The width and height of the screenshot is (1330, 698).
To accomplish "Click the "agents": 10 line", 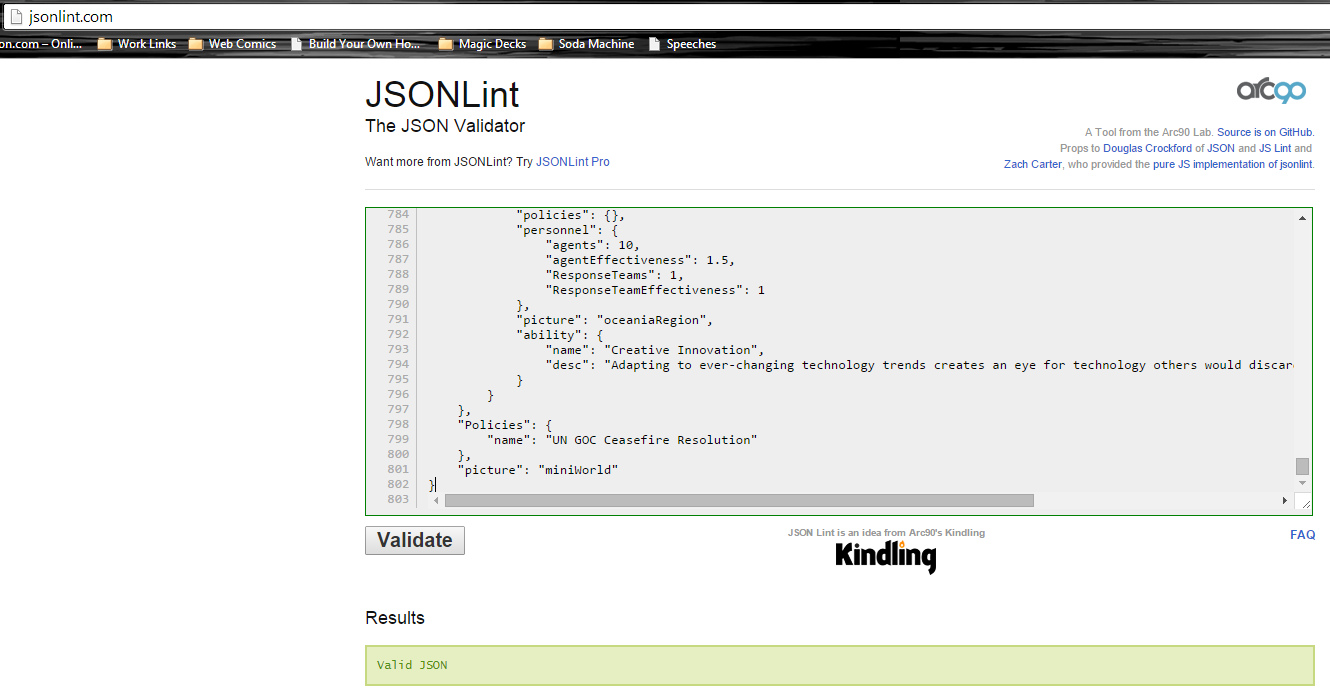I will (x=592, y=245).
